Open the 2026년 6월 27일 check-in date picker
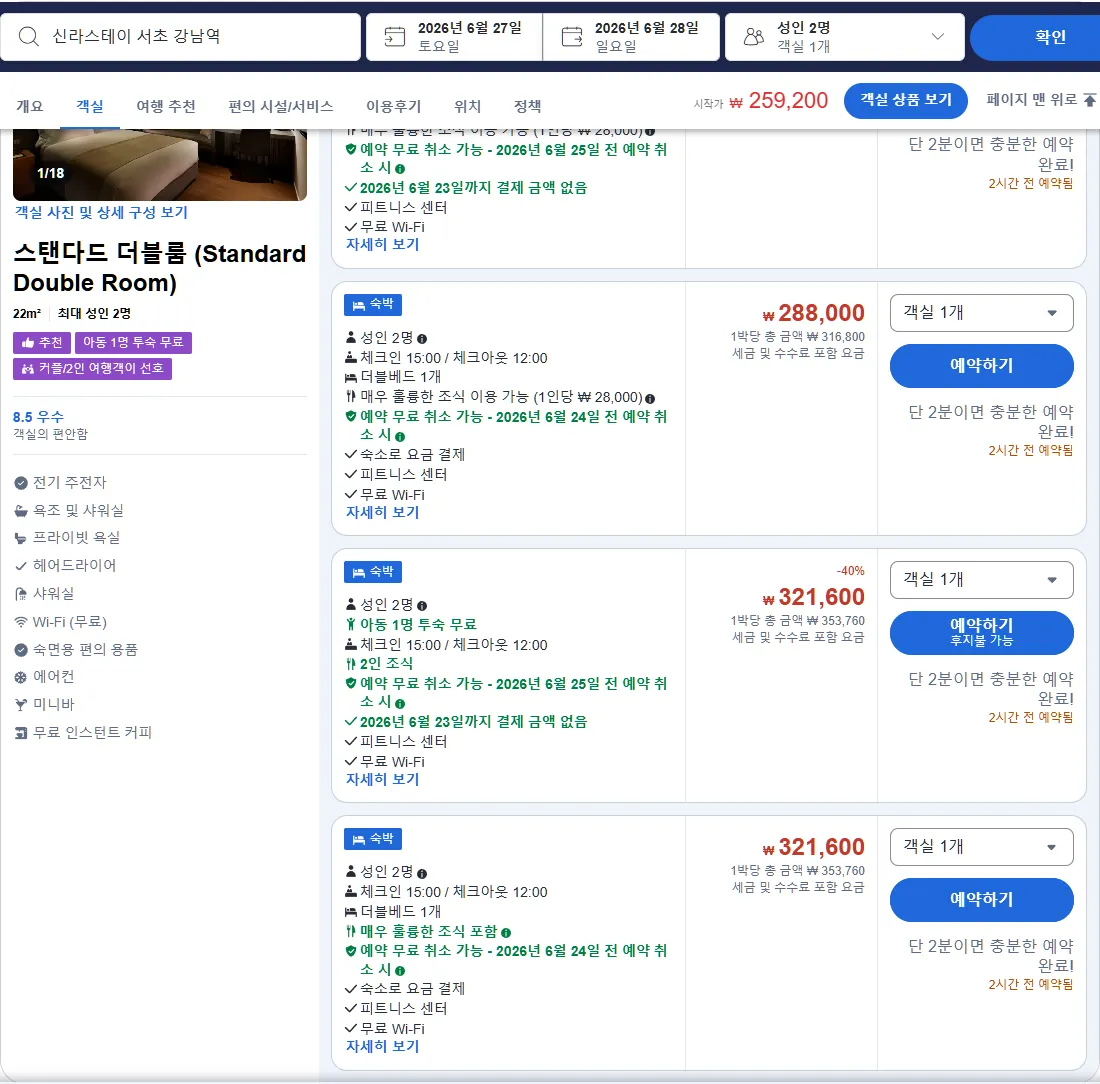The width and height of the screenshot is (1100, 1084). click(454, 36)
